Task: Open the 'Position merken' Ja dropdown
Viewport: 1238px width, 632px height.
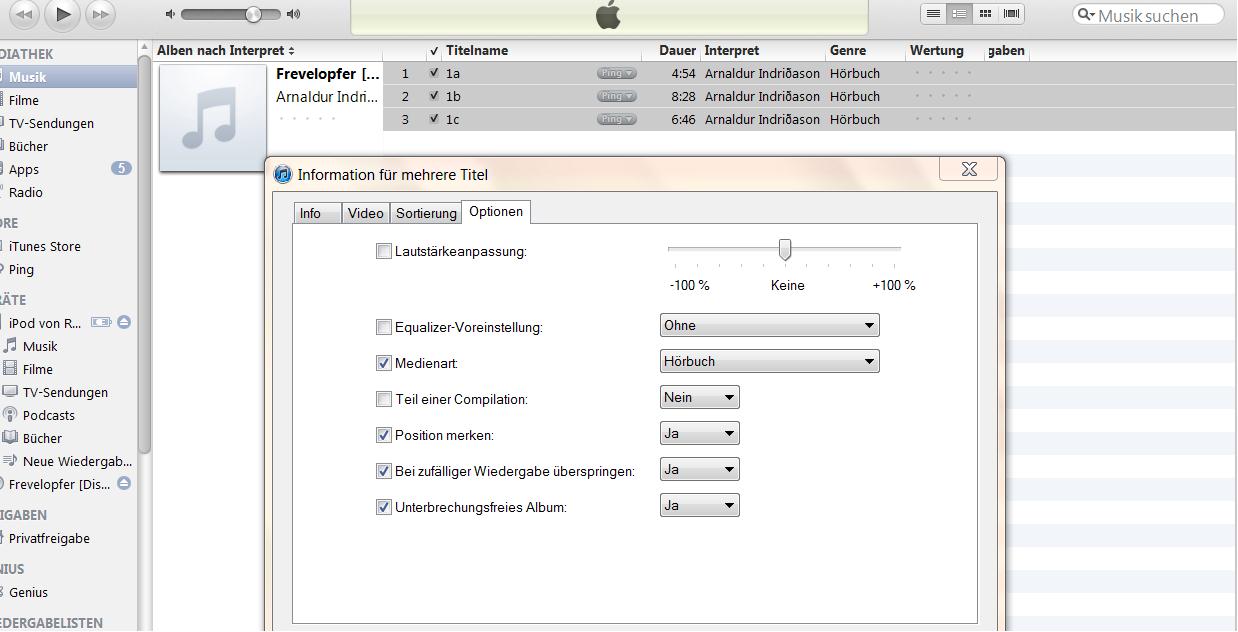Action: (x=700, y=433)
